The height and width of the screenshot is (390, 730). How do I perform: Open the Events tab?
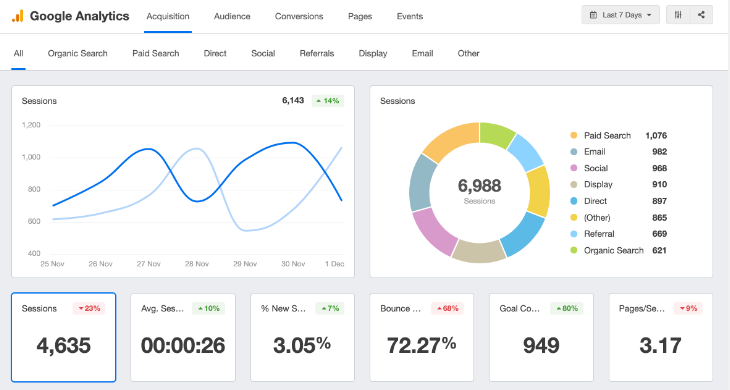(x=410, y=16)
